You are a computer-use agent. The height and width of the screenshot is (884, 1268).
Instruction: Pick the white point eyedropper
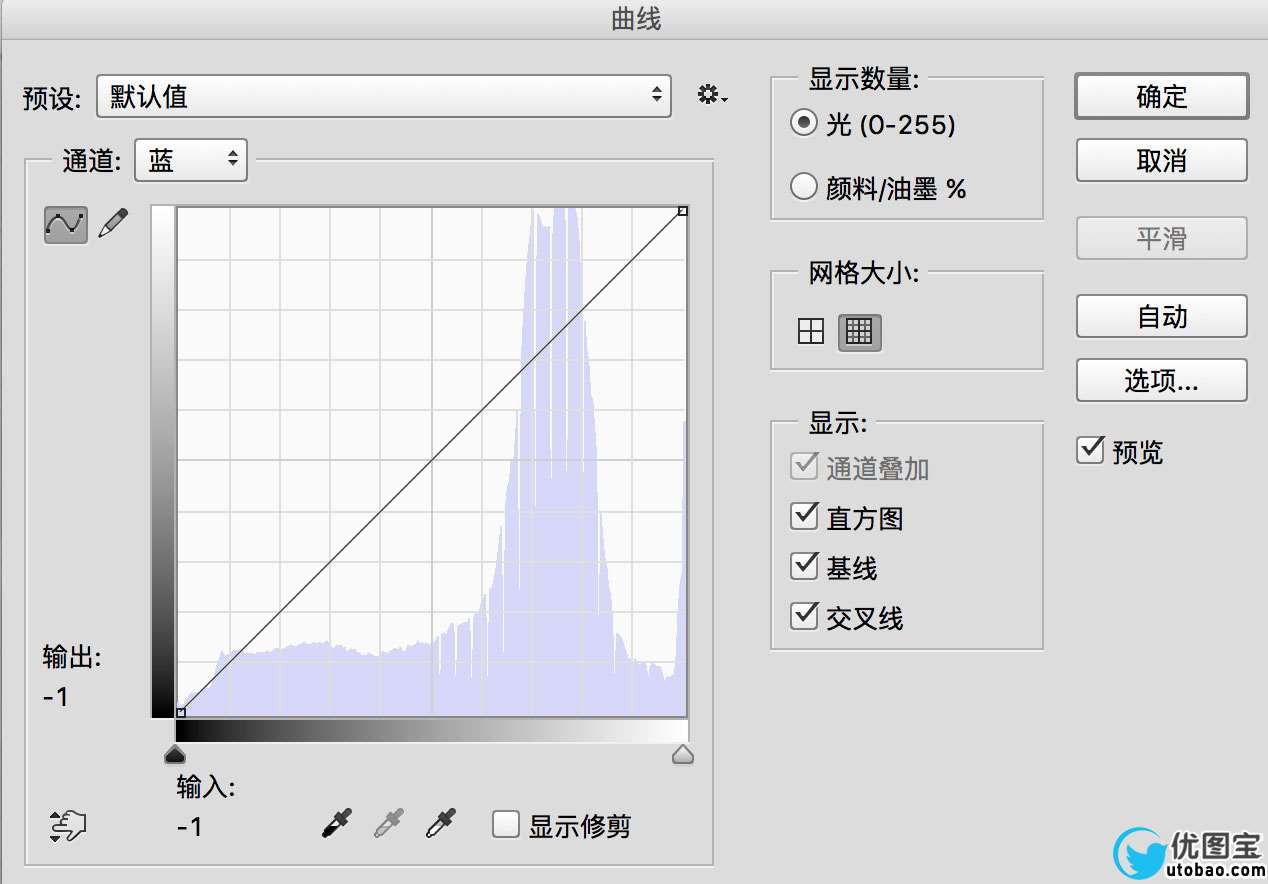click(x=440, y=824)
